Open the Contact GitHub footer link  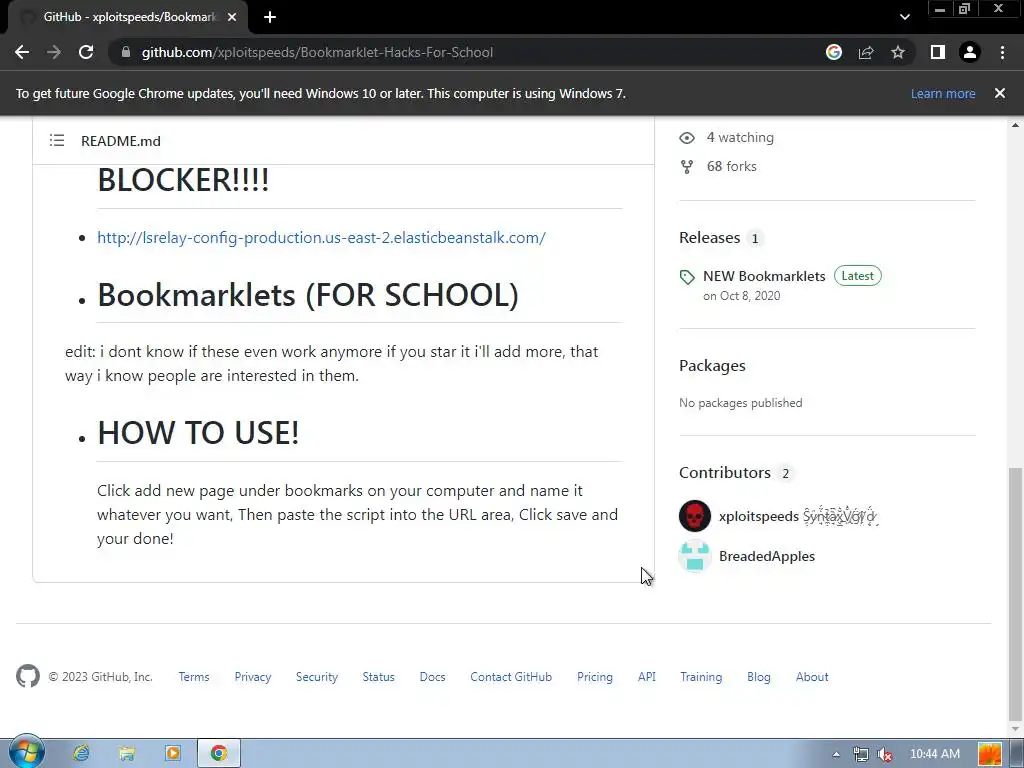point(511,677)
